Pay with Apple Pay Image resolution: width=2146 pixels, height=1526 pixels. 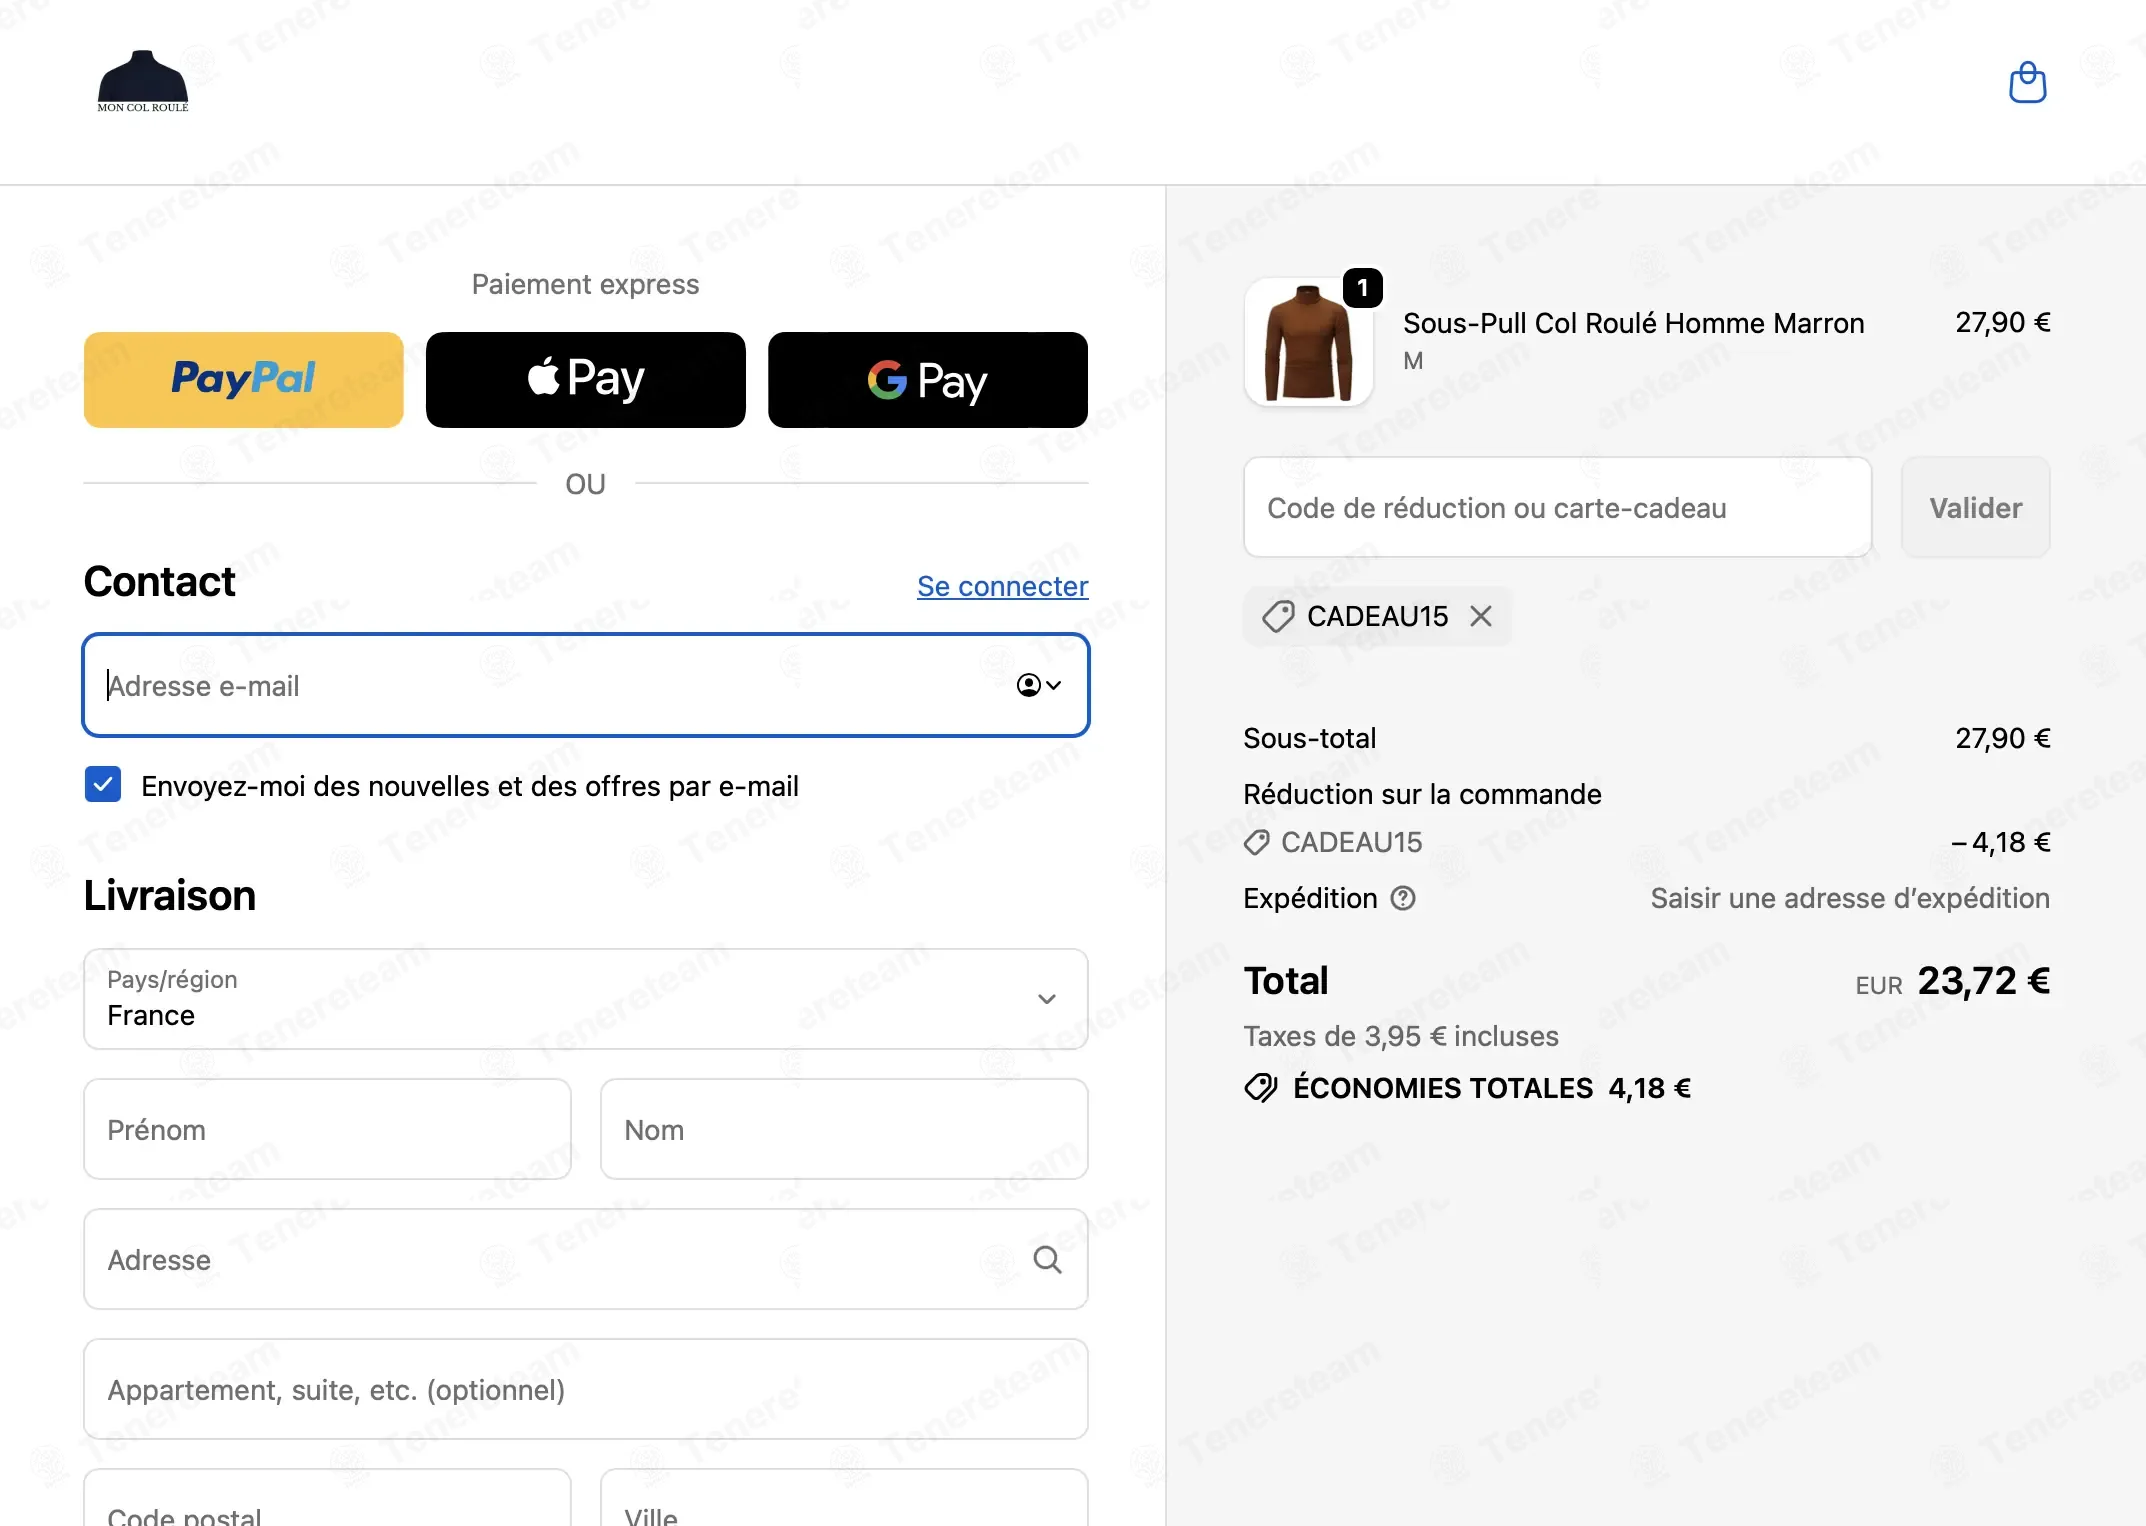click(586, 380)
